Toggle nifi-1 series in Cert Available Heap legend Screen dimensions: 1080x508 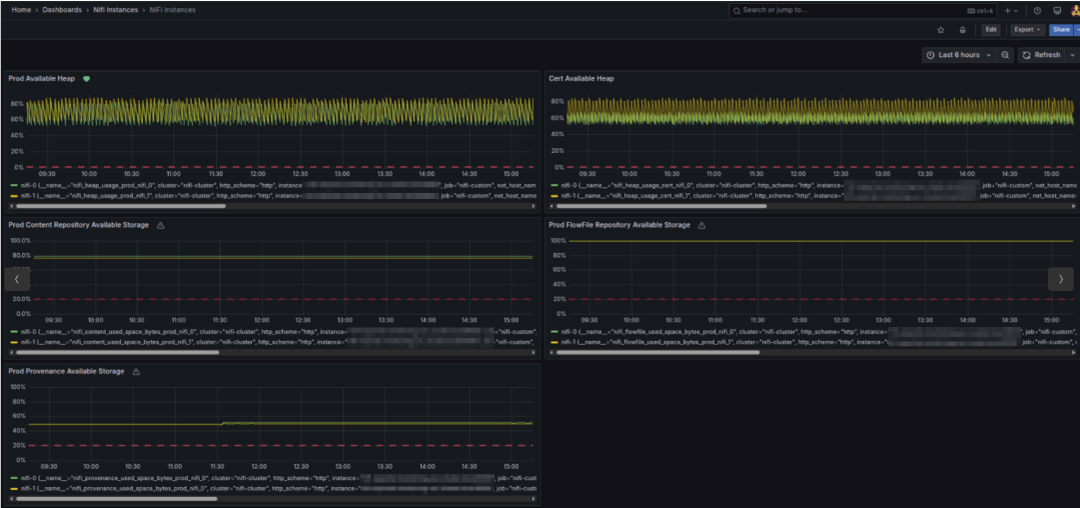[566, 196]
